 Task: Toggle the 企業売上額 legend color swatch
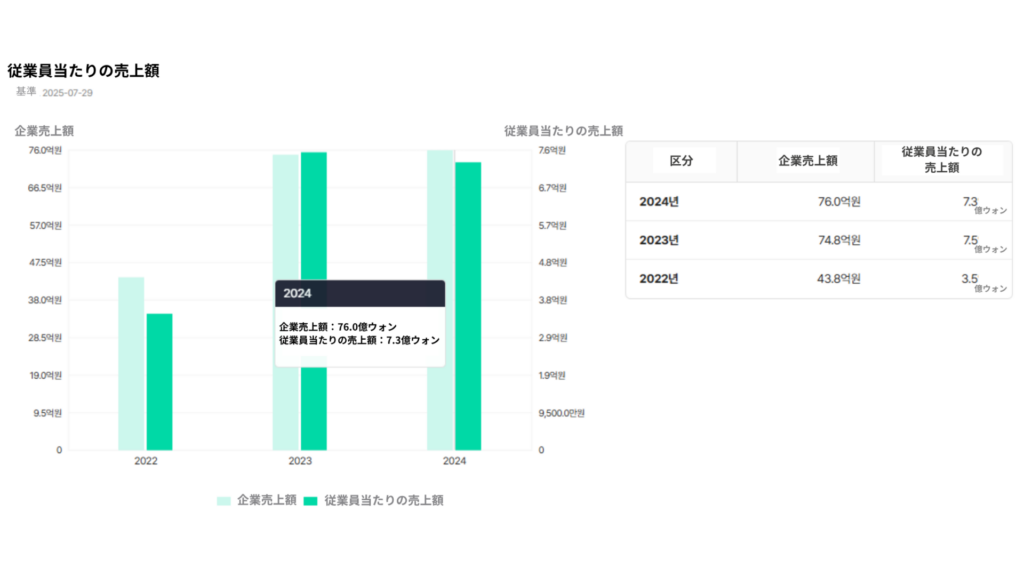coord(224,500)
